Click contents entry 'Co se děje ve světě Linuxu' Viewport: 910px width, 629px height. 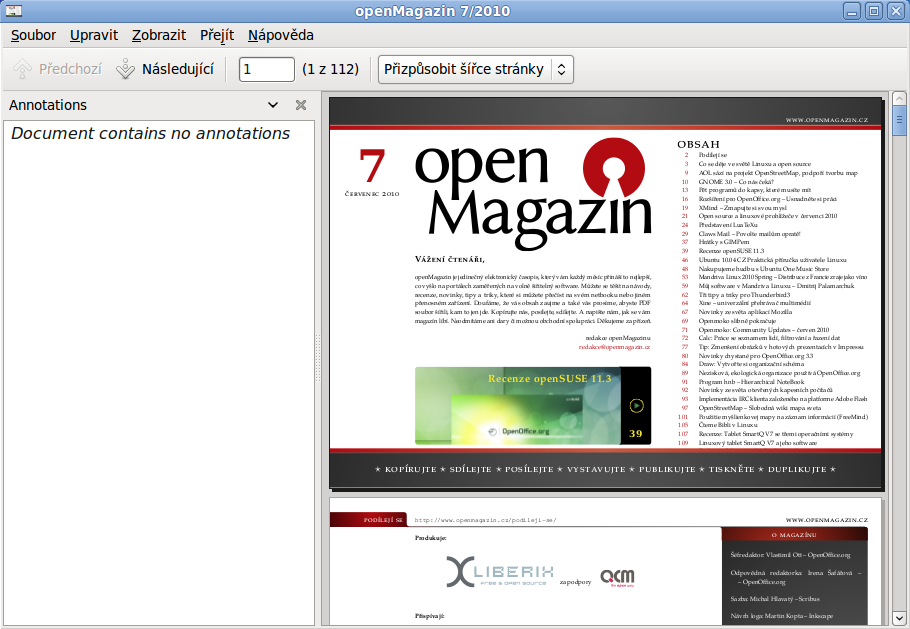(x=755, y=164)
